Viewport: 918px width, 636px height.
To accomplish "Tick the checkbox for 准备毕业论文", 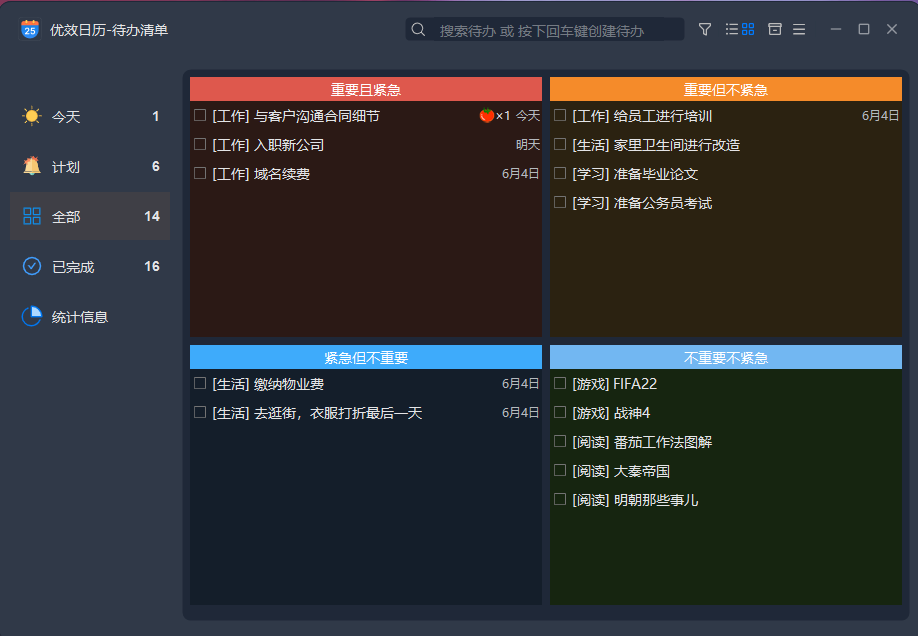I will point(559,172).
